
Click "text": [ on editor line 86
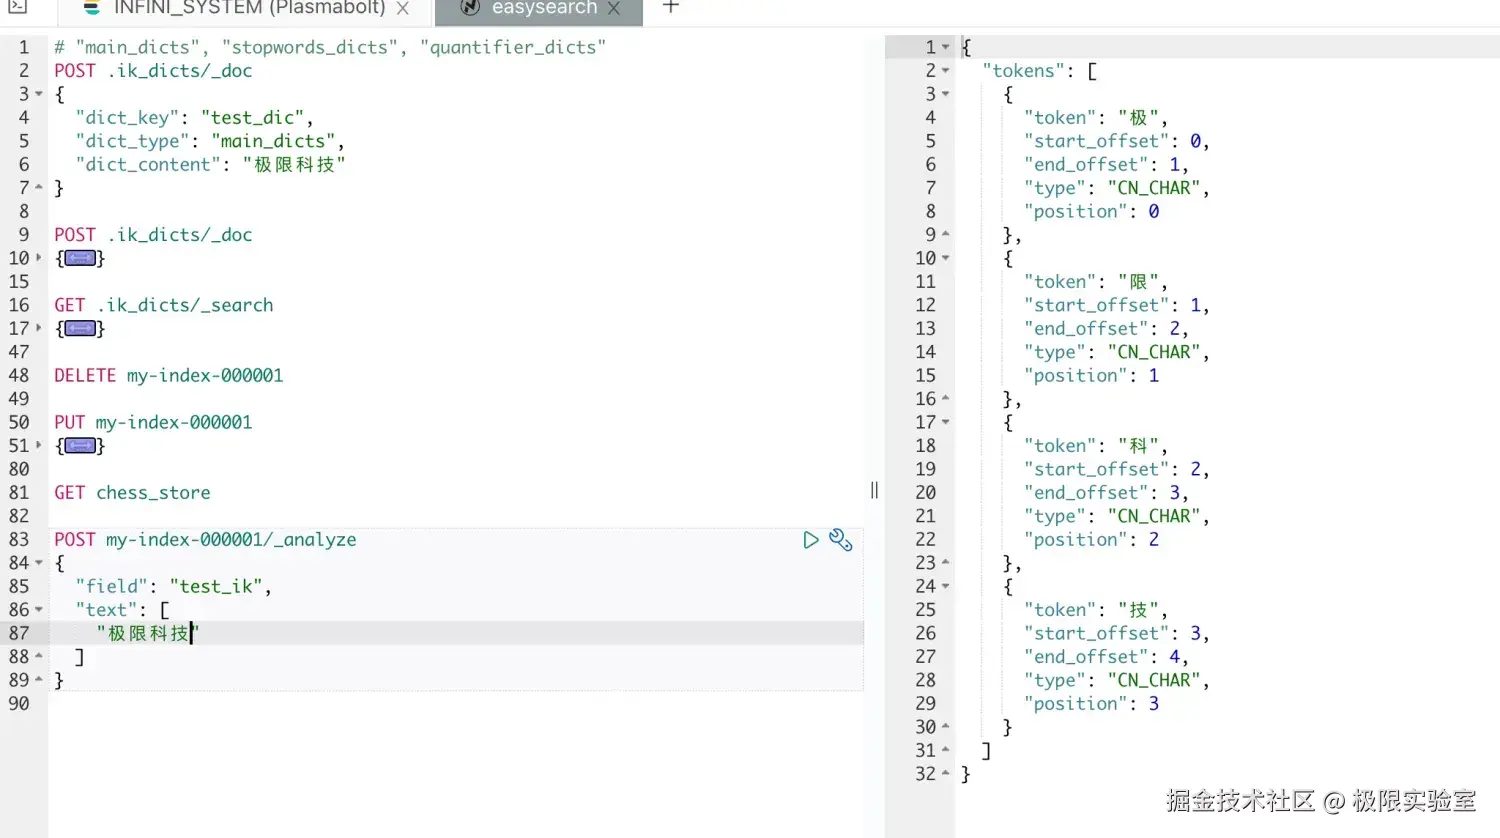tap(122, 610)
